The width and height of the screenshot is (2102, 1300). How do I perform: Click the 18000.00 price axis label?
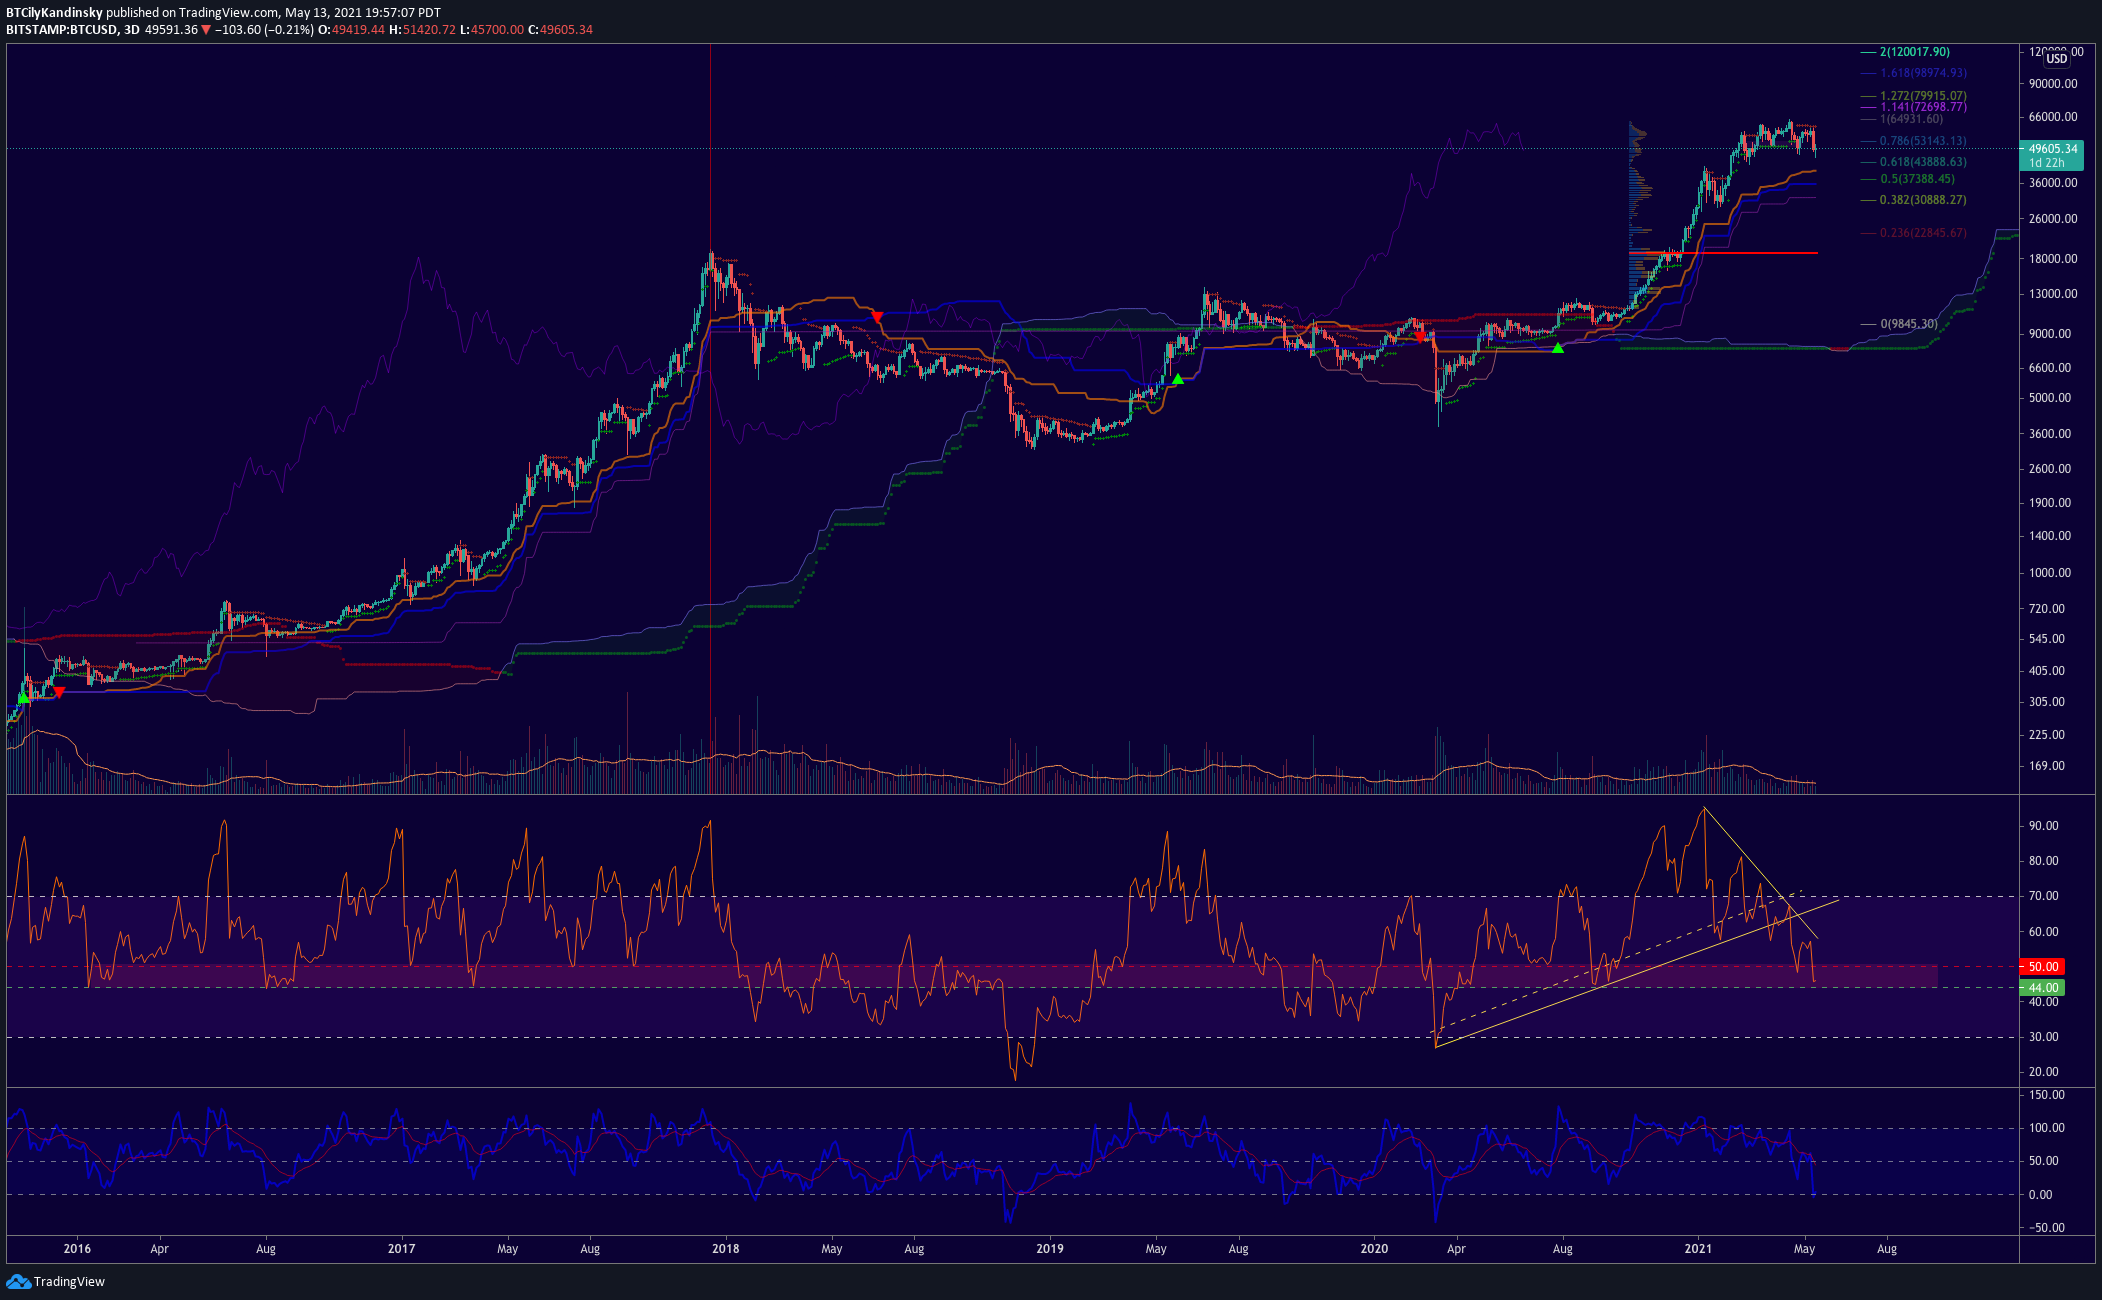2053,259
